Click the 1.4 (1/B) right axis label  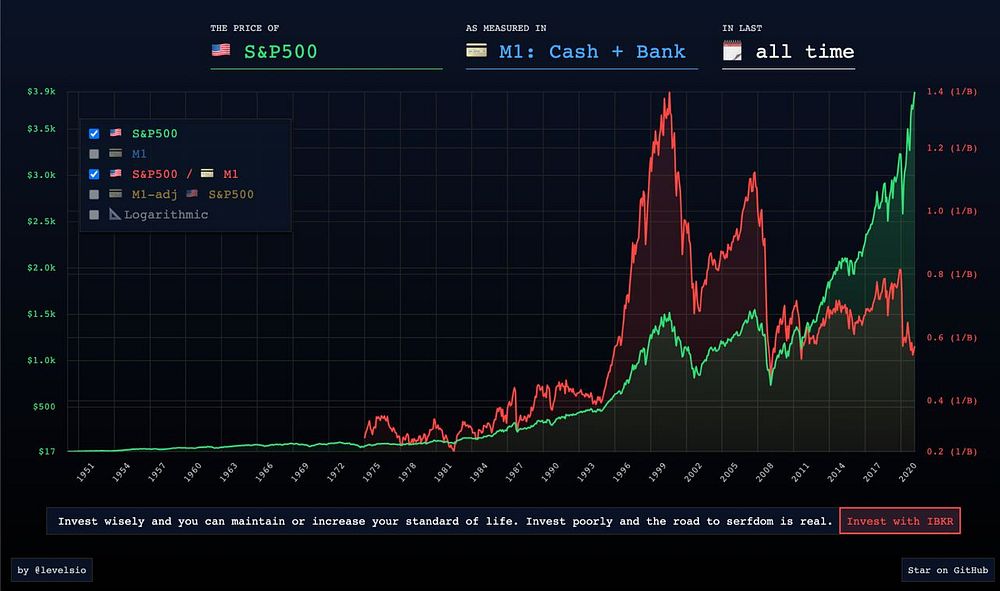(952, 92)
